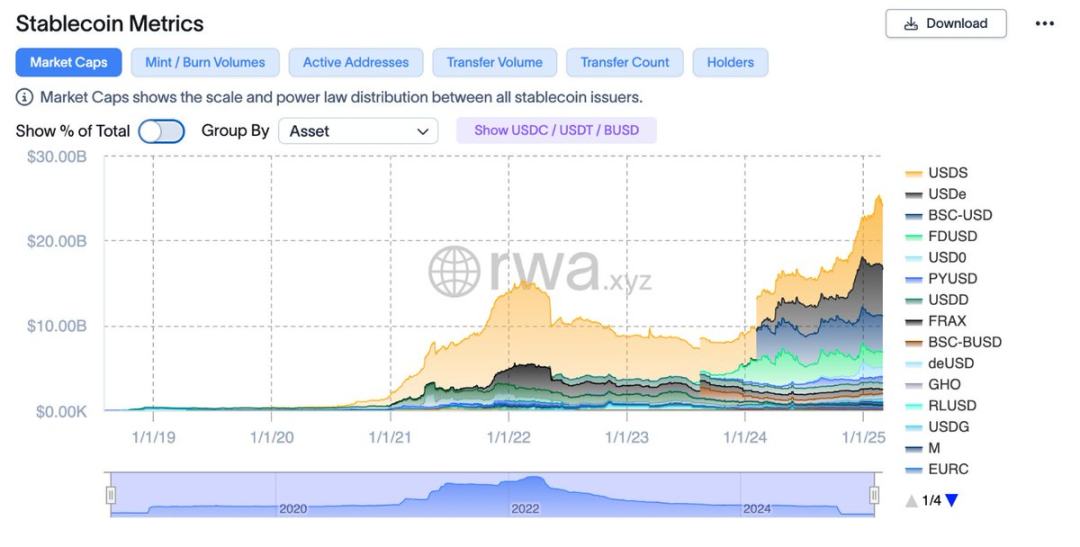Open the Group By Asset dropdown
This screenshot has height=547, width=1080.
(x=358, y=131)
